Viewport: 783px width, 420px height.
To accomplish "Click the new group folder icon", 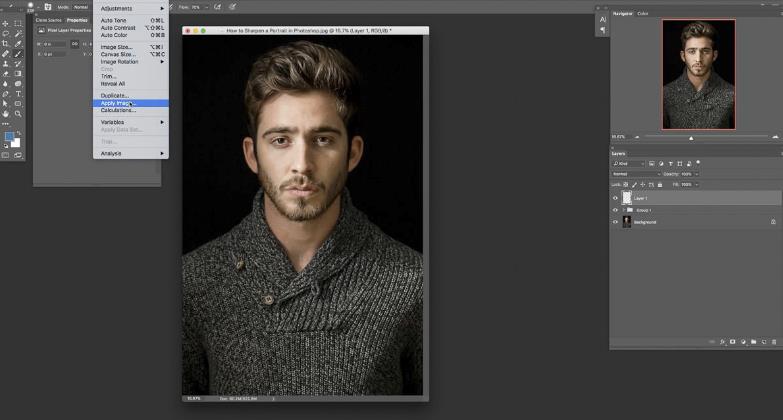I will [751, 341].
